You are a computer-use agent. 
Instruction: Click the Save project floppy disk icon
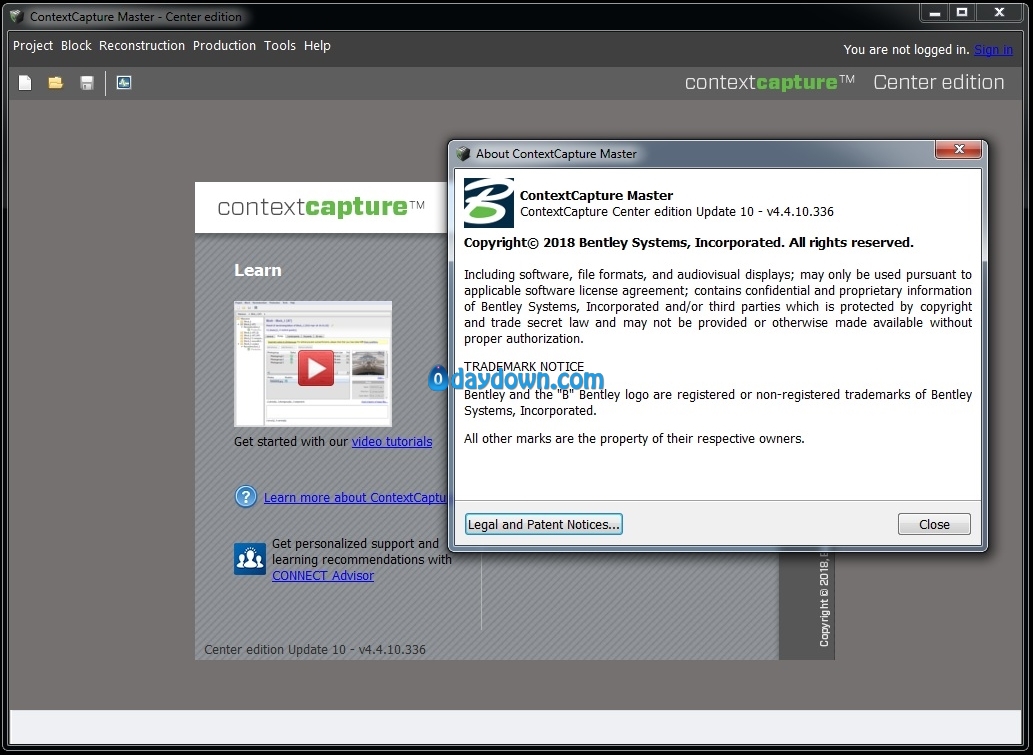[87, 82]
